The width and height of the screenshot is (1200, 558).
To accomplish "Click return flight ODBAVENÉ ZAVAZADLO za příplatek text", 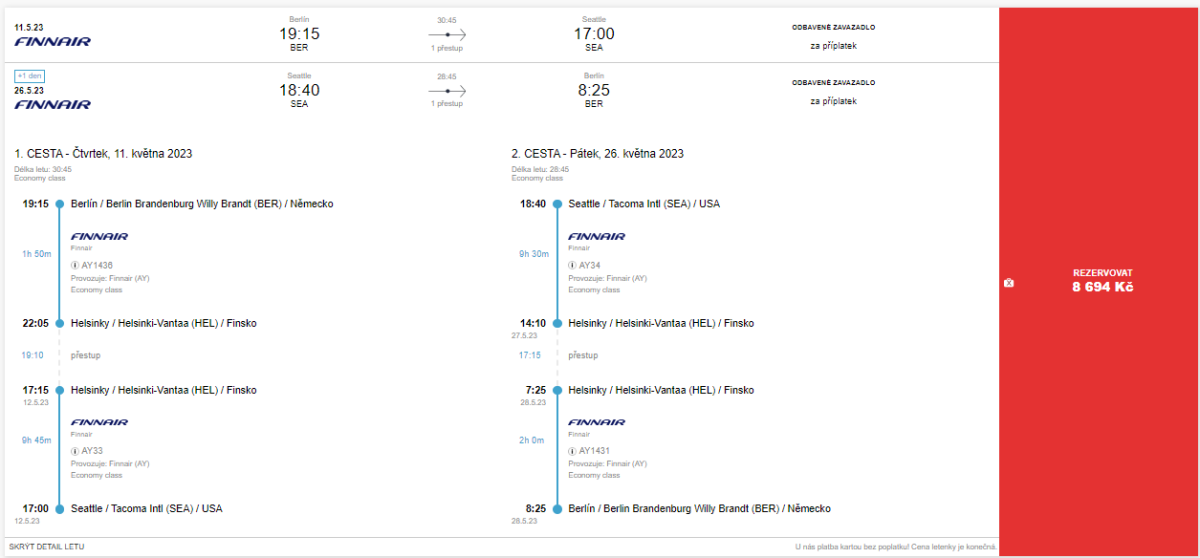I will coord(833,91).
